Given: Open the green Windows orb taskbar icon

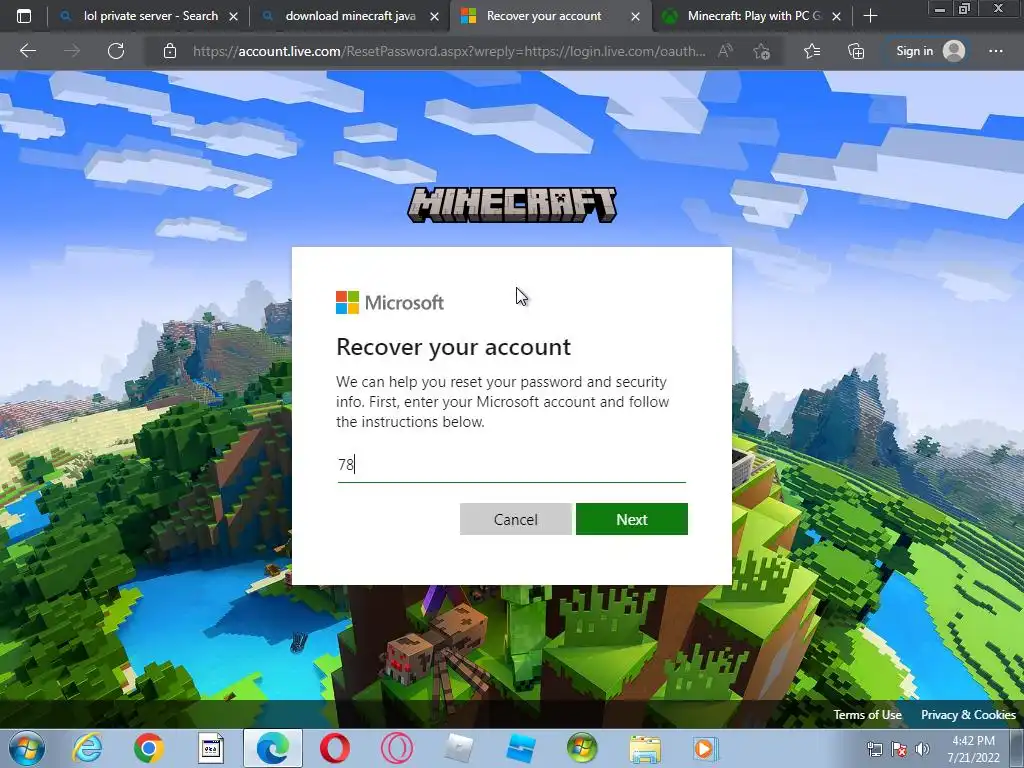Looking at the screenshot, I should coord(582,748).
